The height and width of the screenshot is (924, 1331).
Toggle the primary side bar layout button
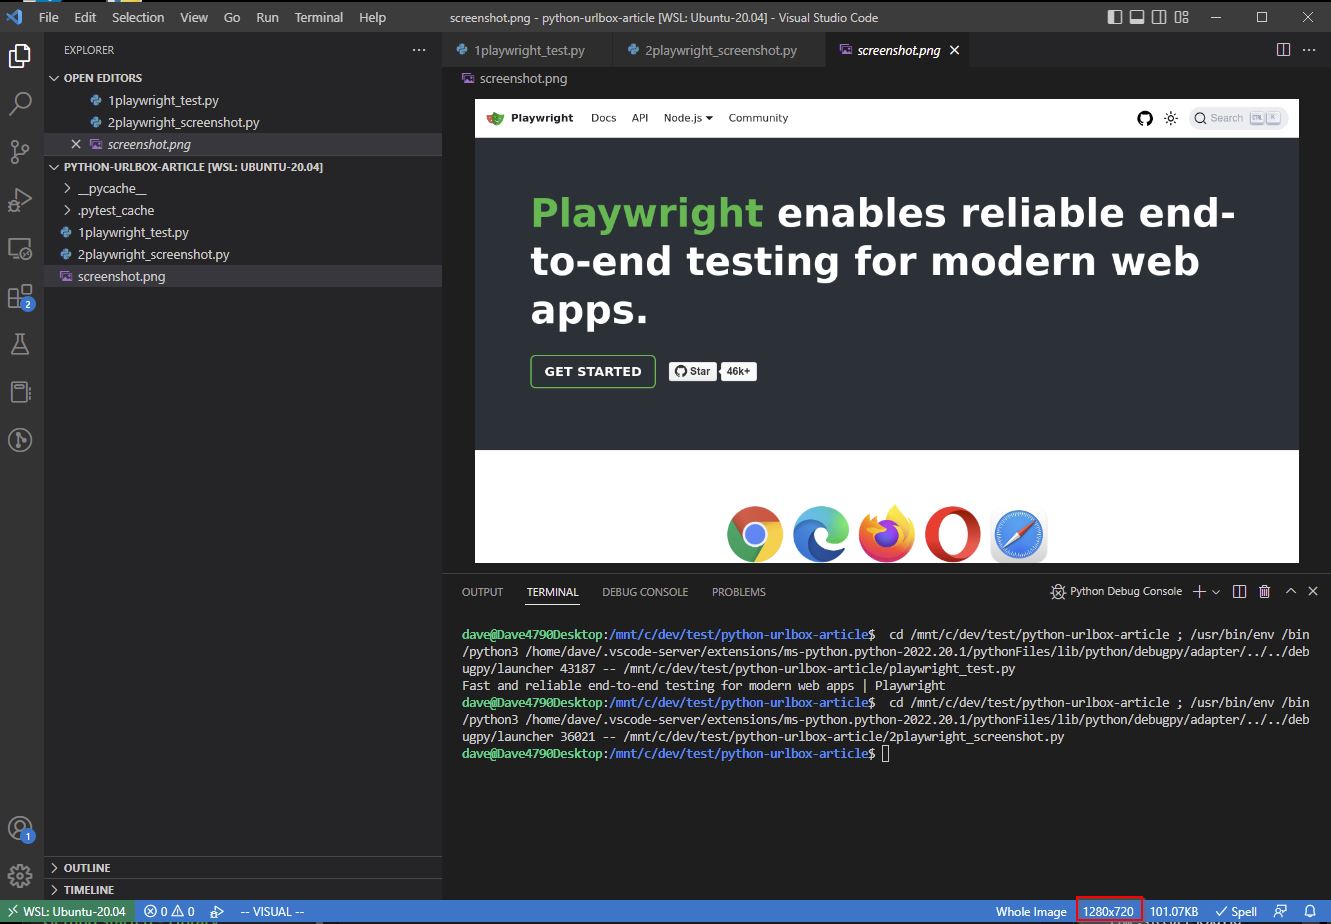pos(1115,17)
